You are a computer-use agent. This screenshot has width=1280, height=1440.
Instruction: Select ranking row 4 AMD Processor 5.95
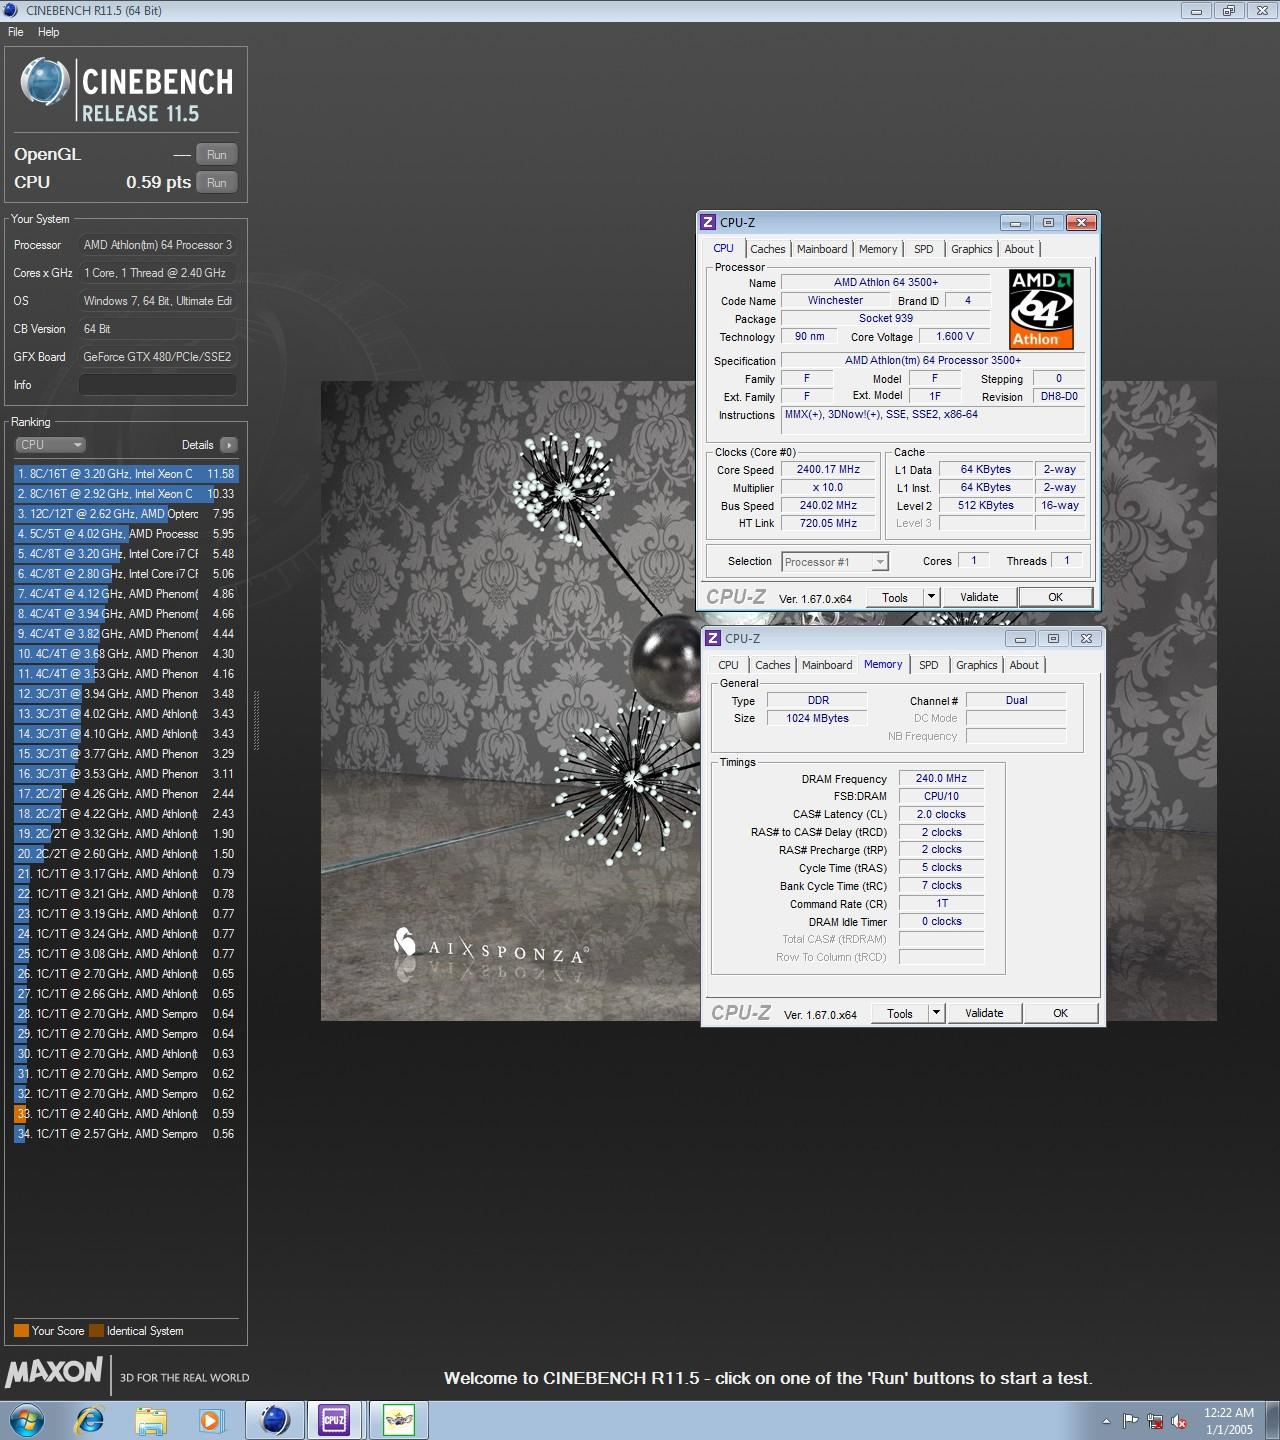pos(126,534)
